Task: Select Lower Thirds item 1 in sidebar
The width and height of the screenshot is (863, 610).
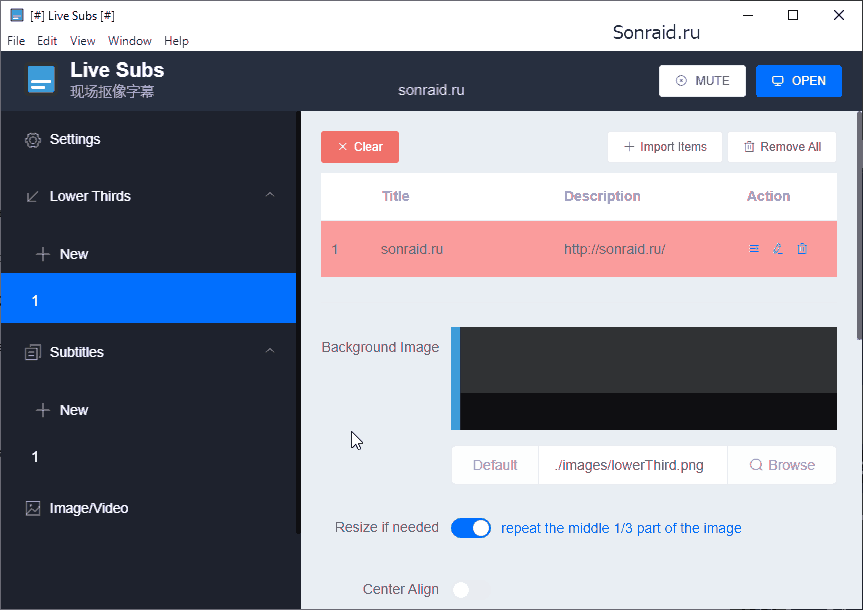Action: 149,298
